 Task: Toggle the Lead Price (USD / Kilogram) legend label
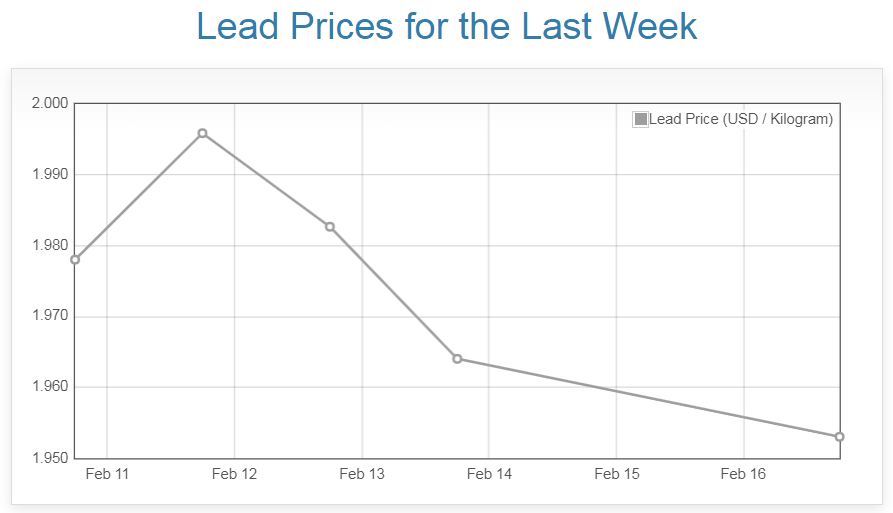(x=740, y=120)
